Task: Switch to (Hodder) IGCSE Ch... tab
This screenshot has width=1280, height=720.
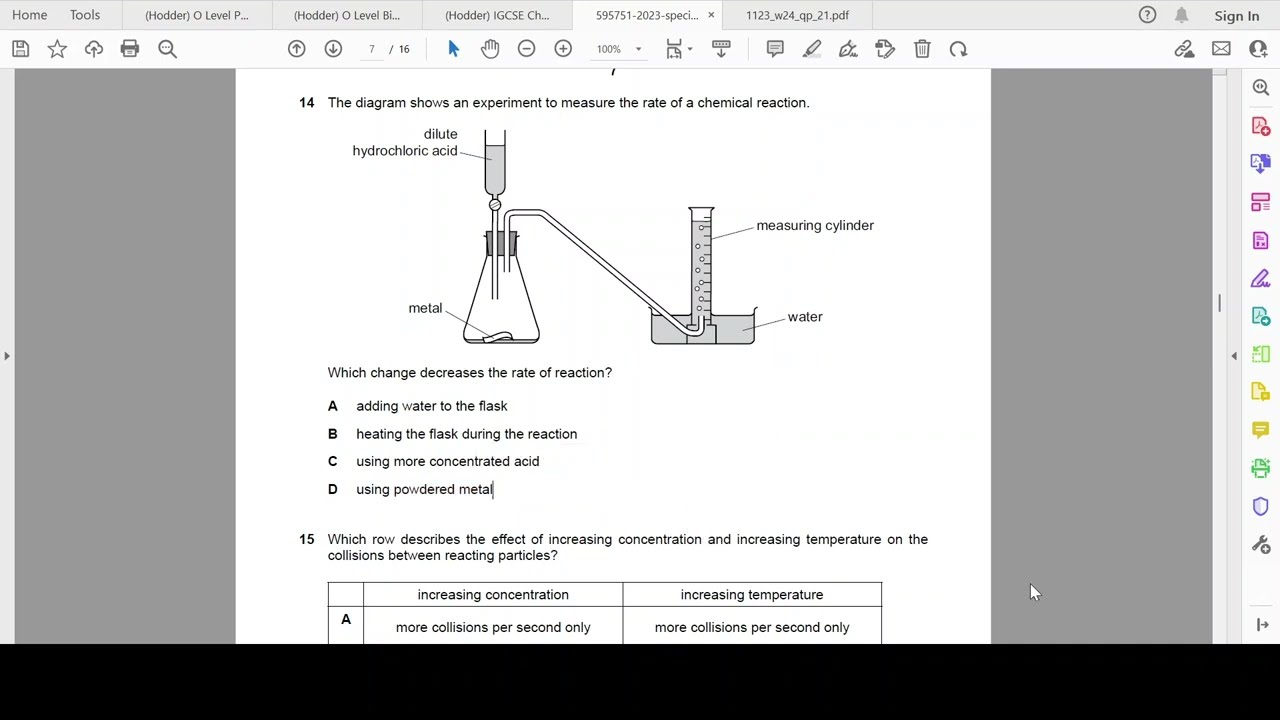Action: point(497,15)
